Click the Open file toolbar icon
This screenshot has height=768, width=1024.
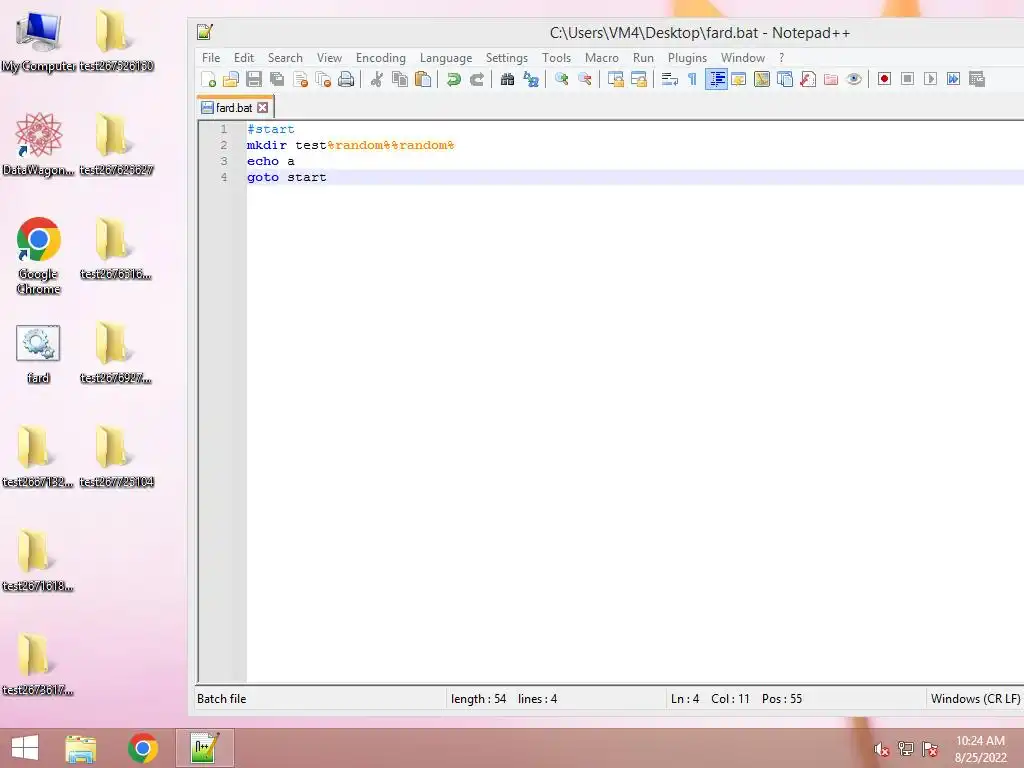coord(231,80)
